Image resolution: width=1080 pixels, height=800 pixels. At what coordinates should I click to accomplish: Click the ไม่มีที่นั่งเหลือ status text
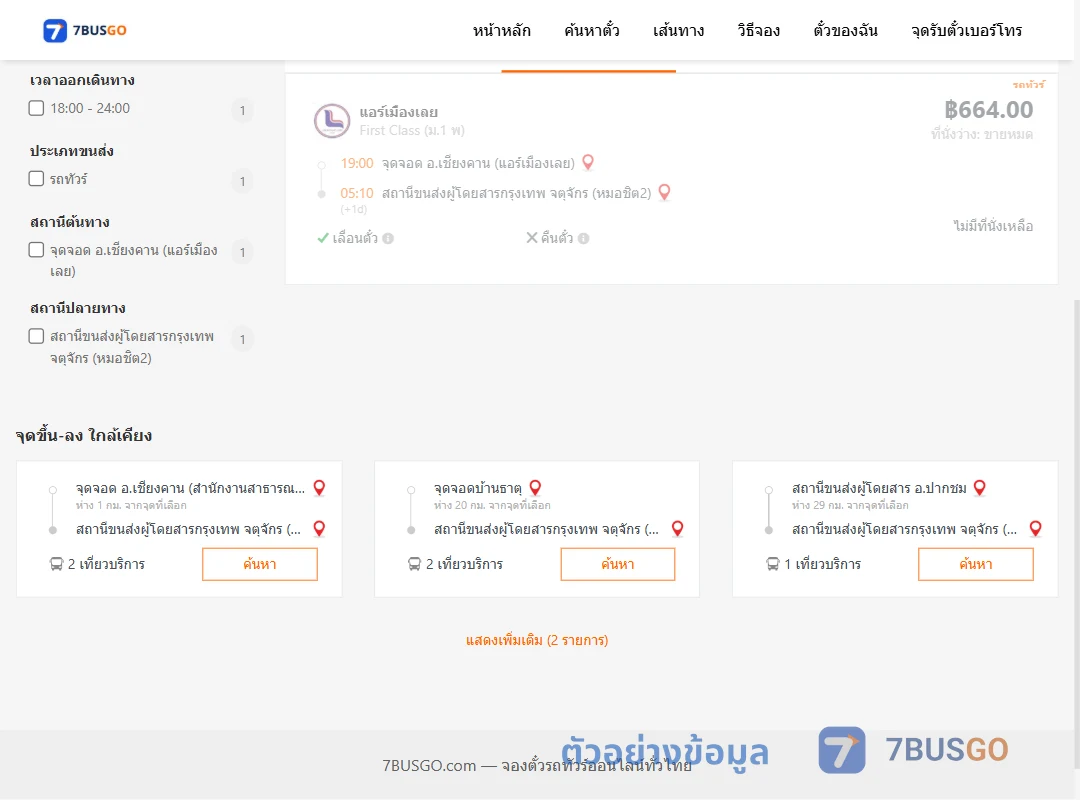tap(993, 226)
